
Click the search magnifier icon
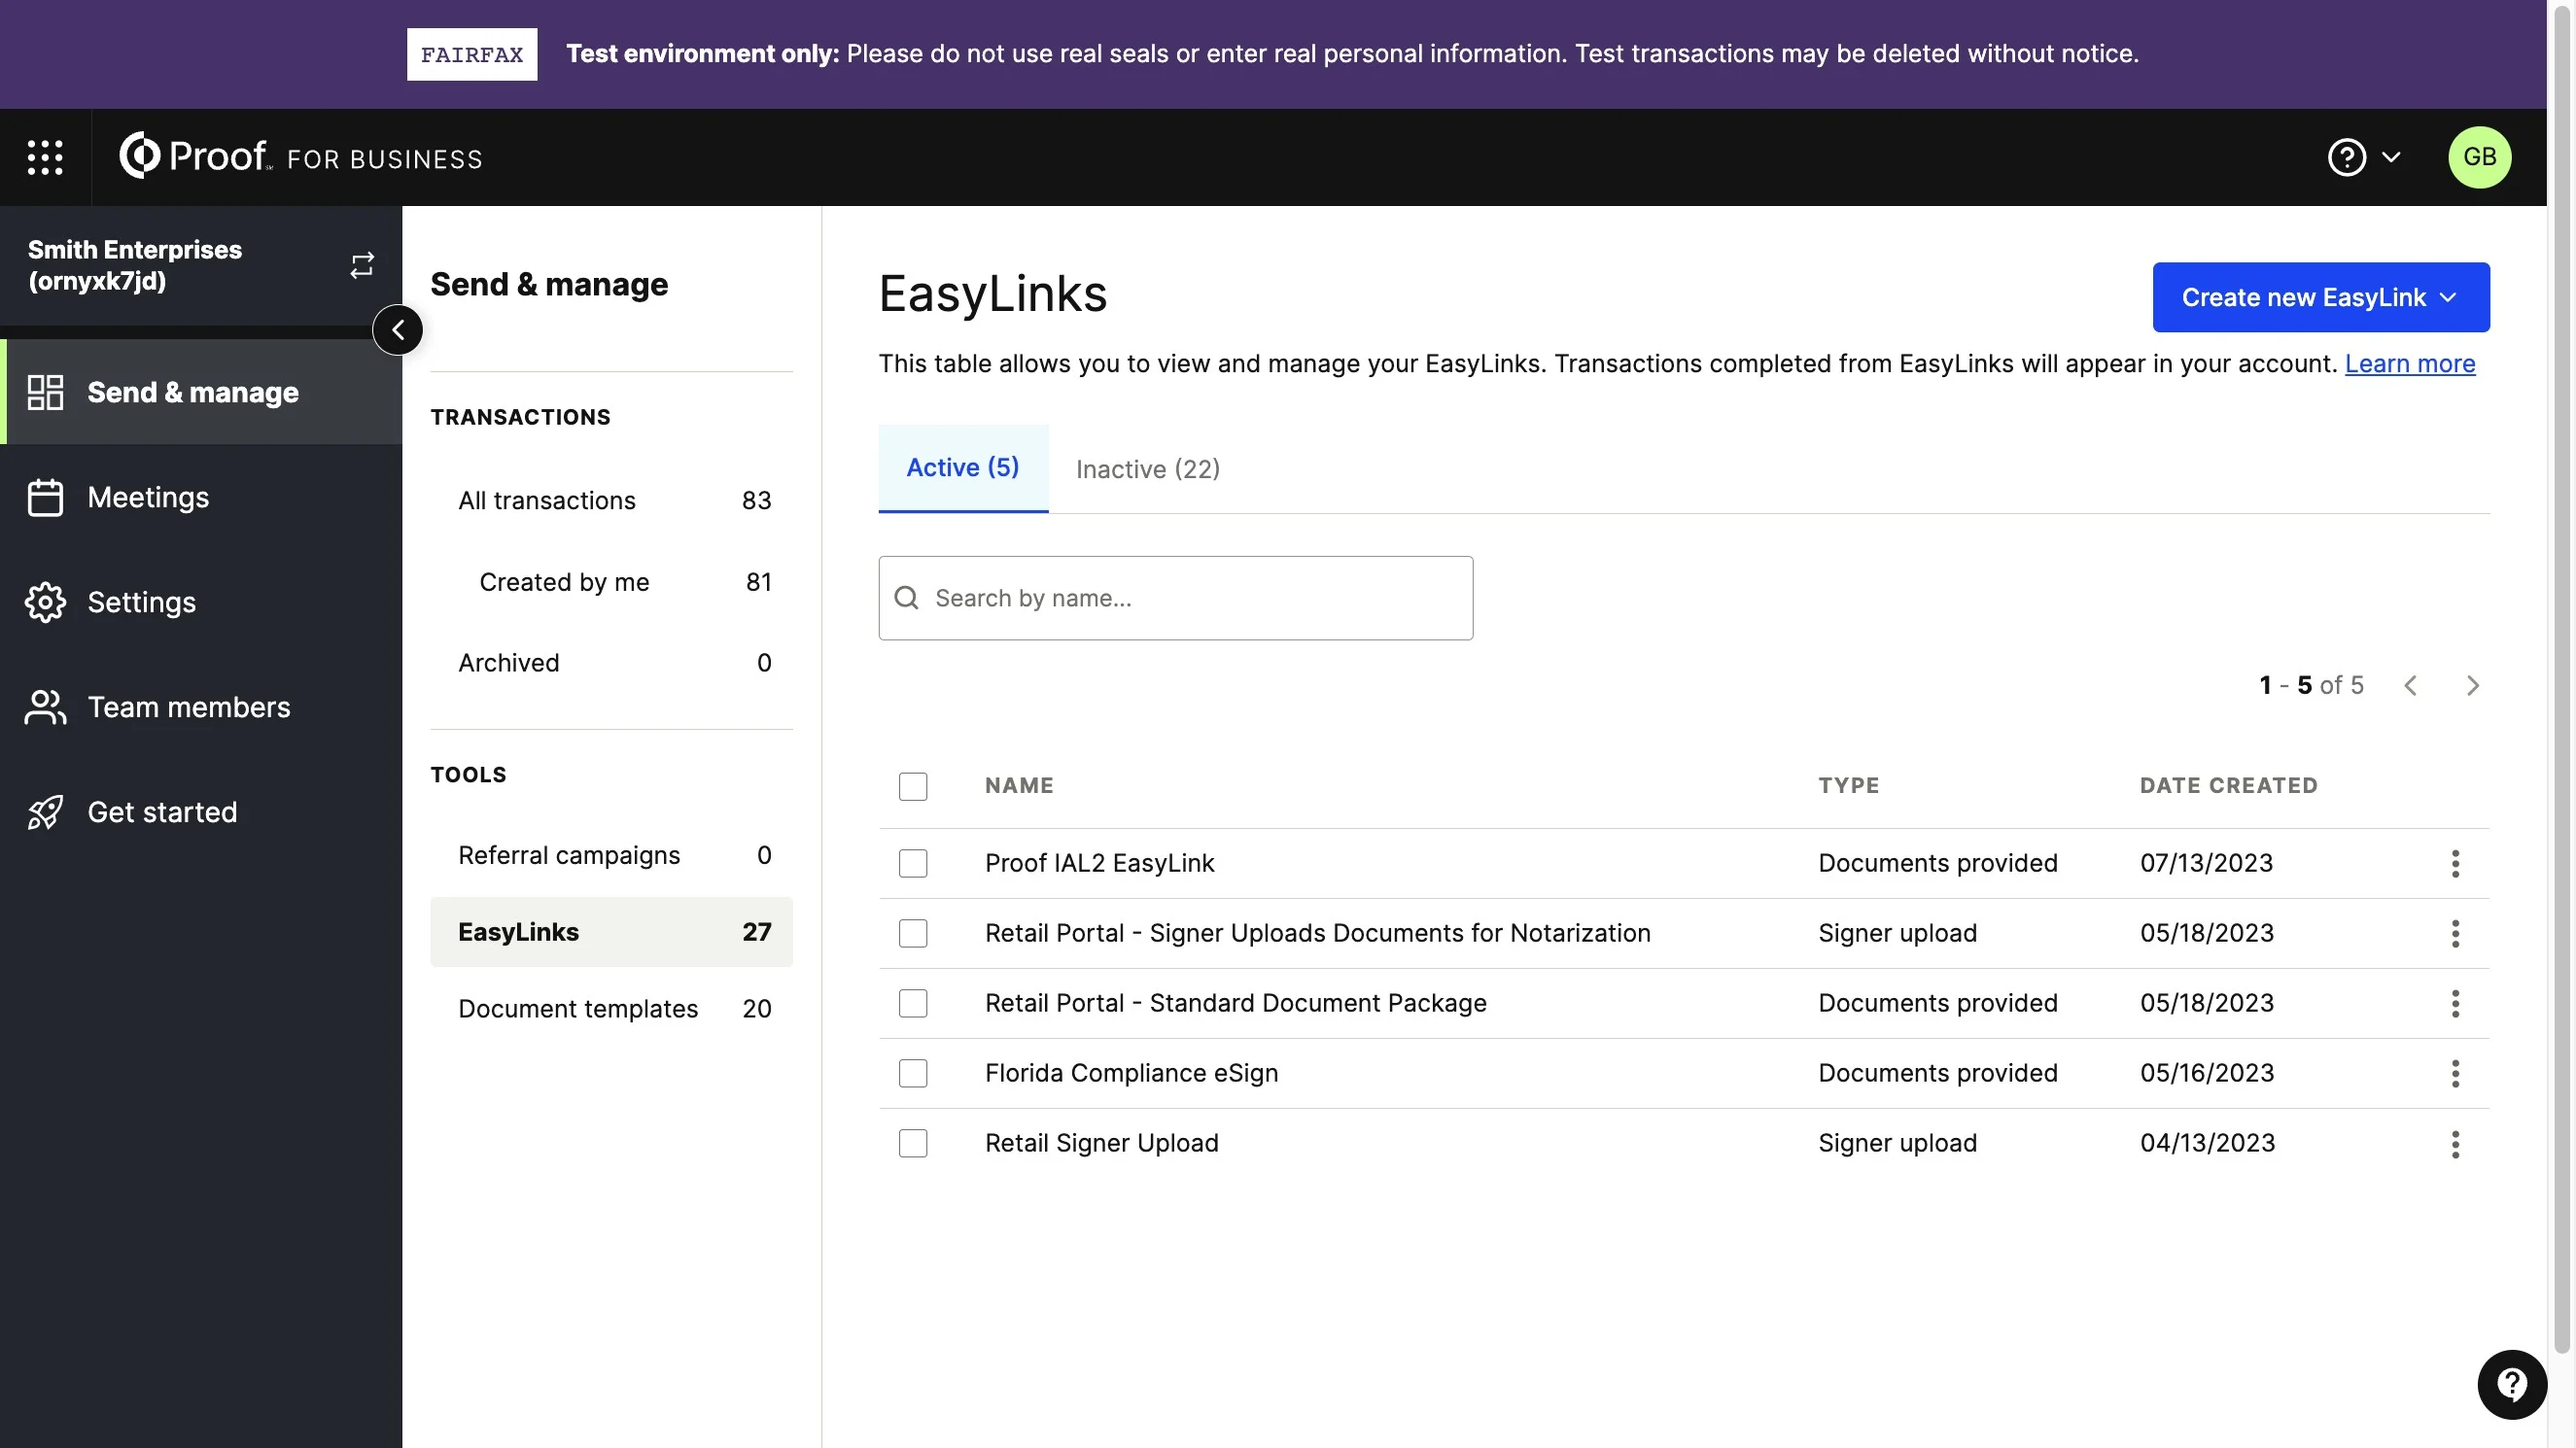pyautogui.click(x=906, y=598)
